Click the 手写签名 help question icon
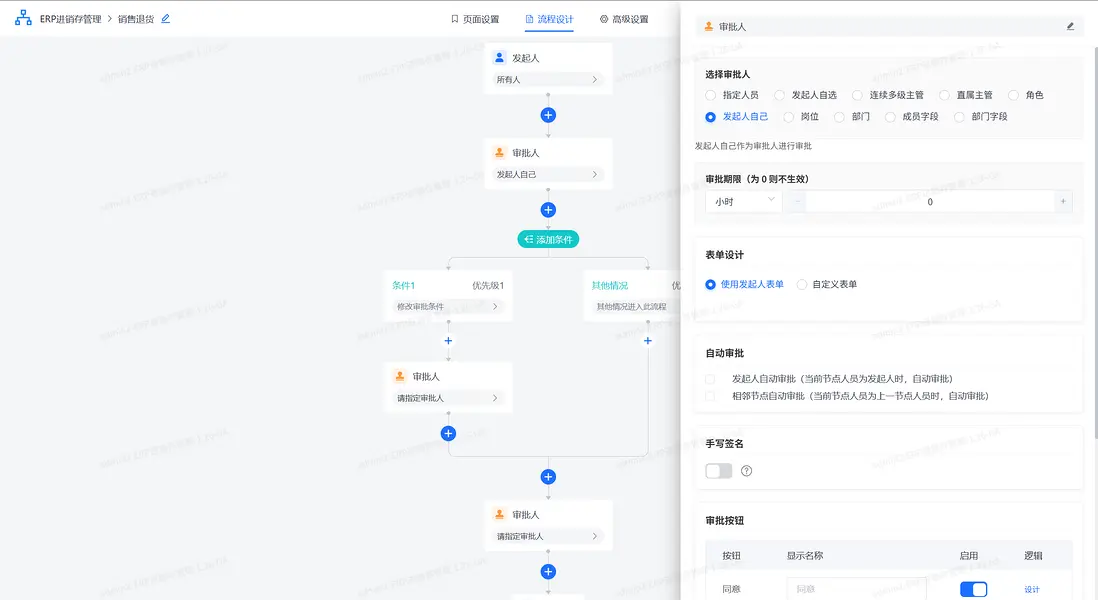The width and height of the screenshot is (1098, 600). tap(746, 471)
